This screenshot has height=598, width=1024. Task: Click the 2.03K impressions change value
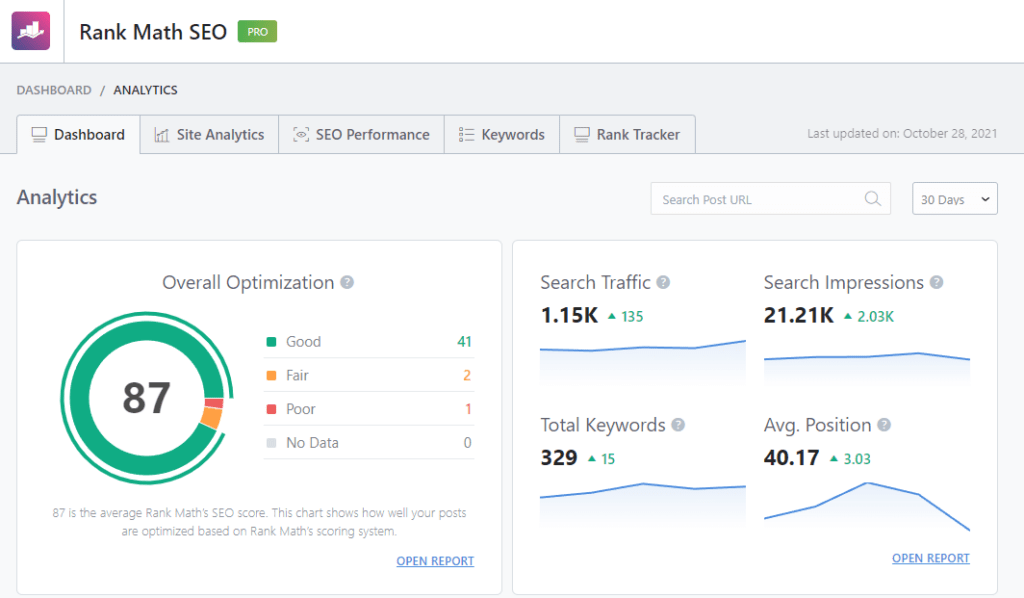pyautogui.click(x=875, y=317)
